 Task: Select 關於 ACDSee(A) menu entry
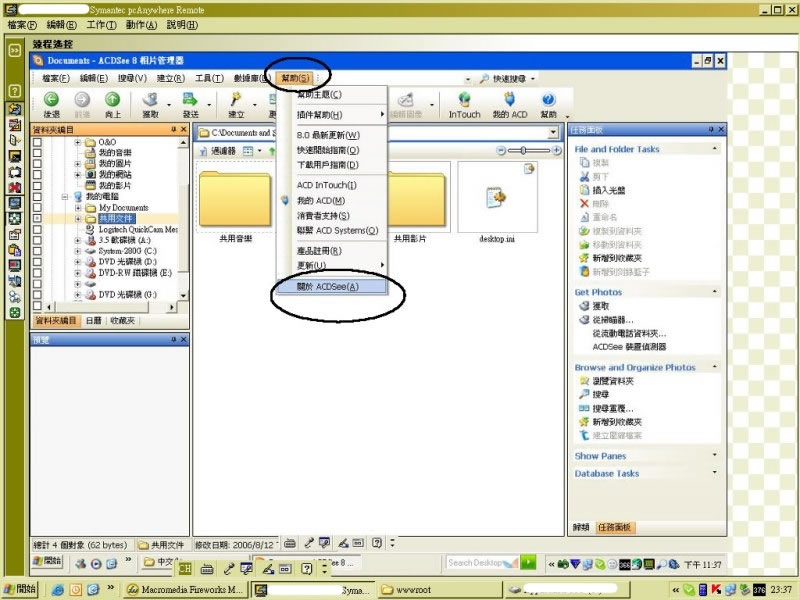332,286
